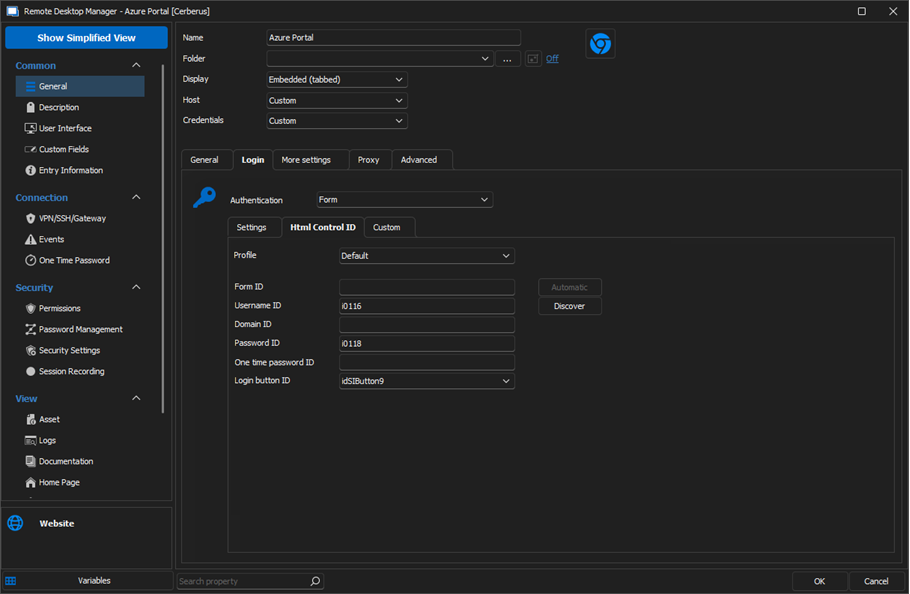Select the Login tab
Image resolution: width=910 pixels, height=594 pixels.
tap(252, 160)
